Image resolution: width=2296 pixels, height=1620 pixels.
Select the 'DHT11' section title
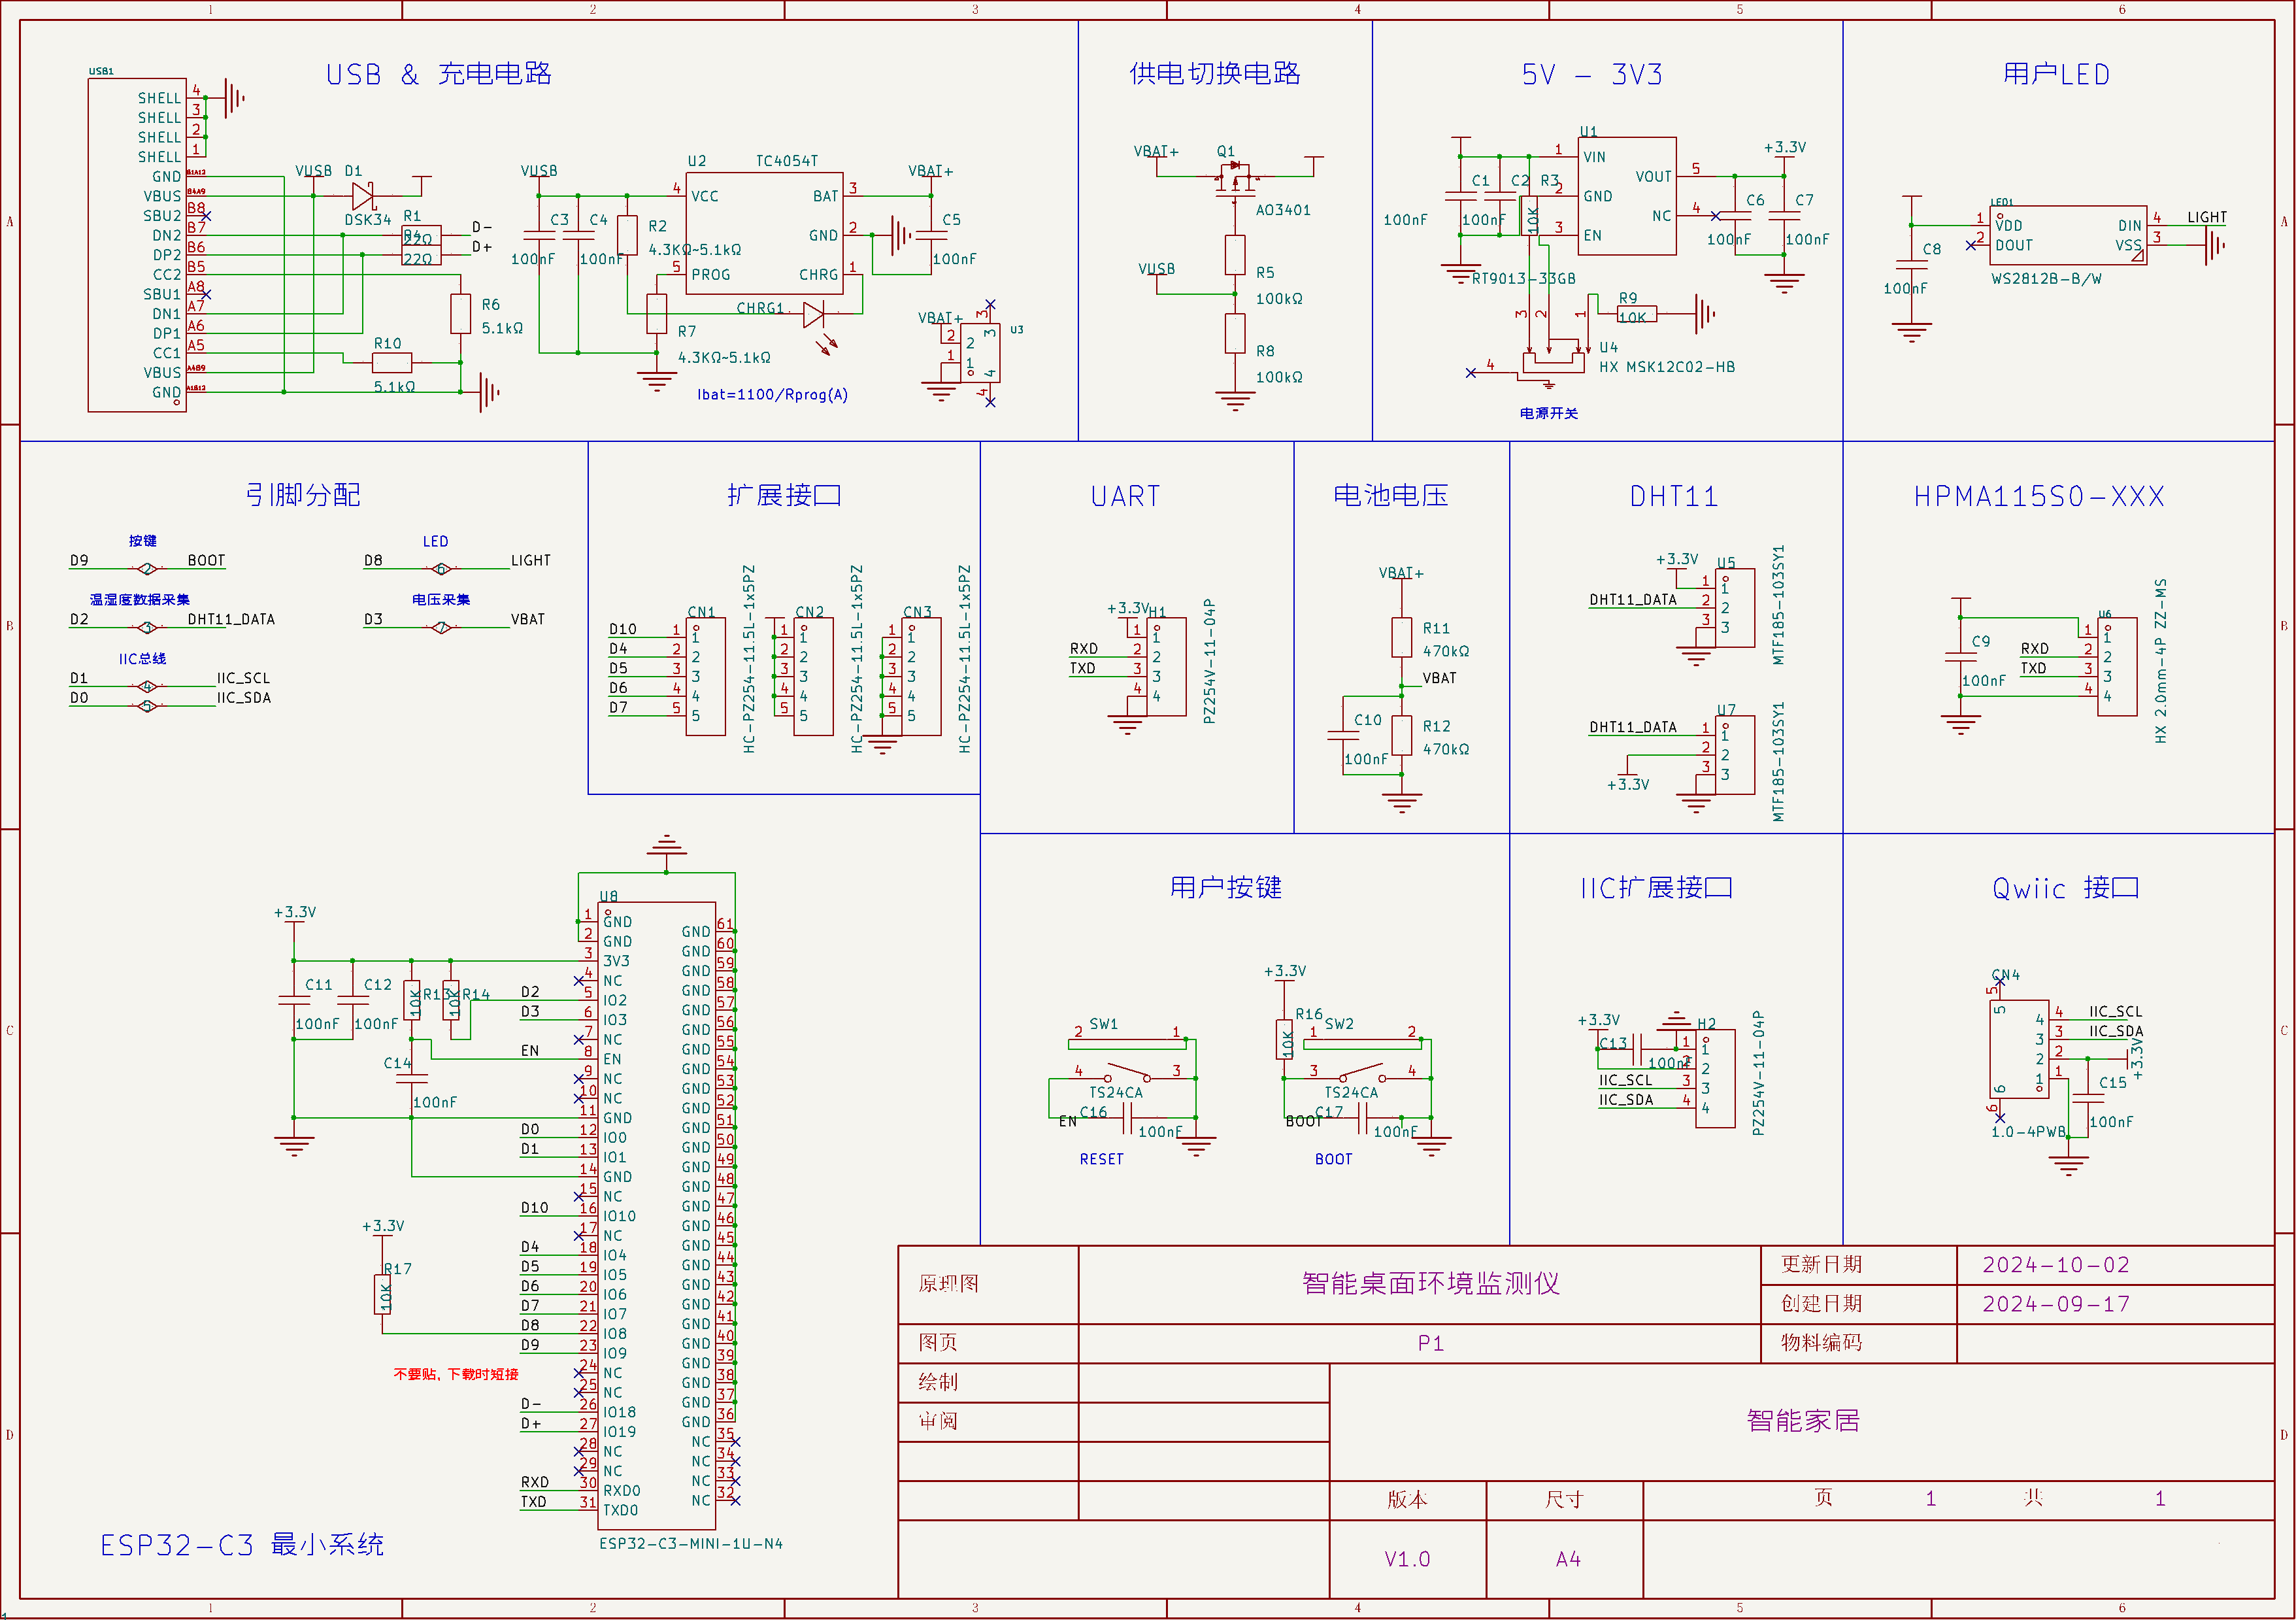click(x=1674, y=496)
